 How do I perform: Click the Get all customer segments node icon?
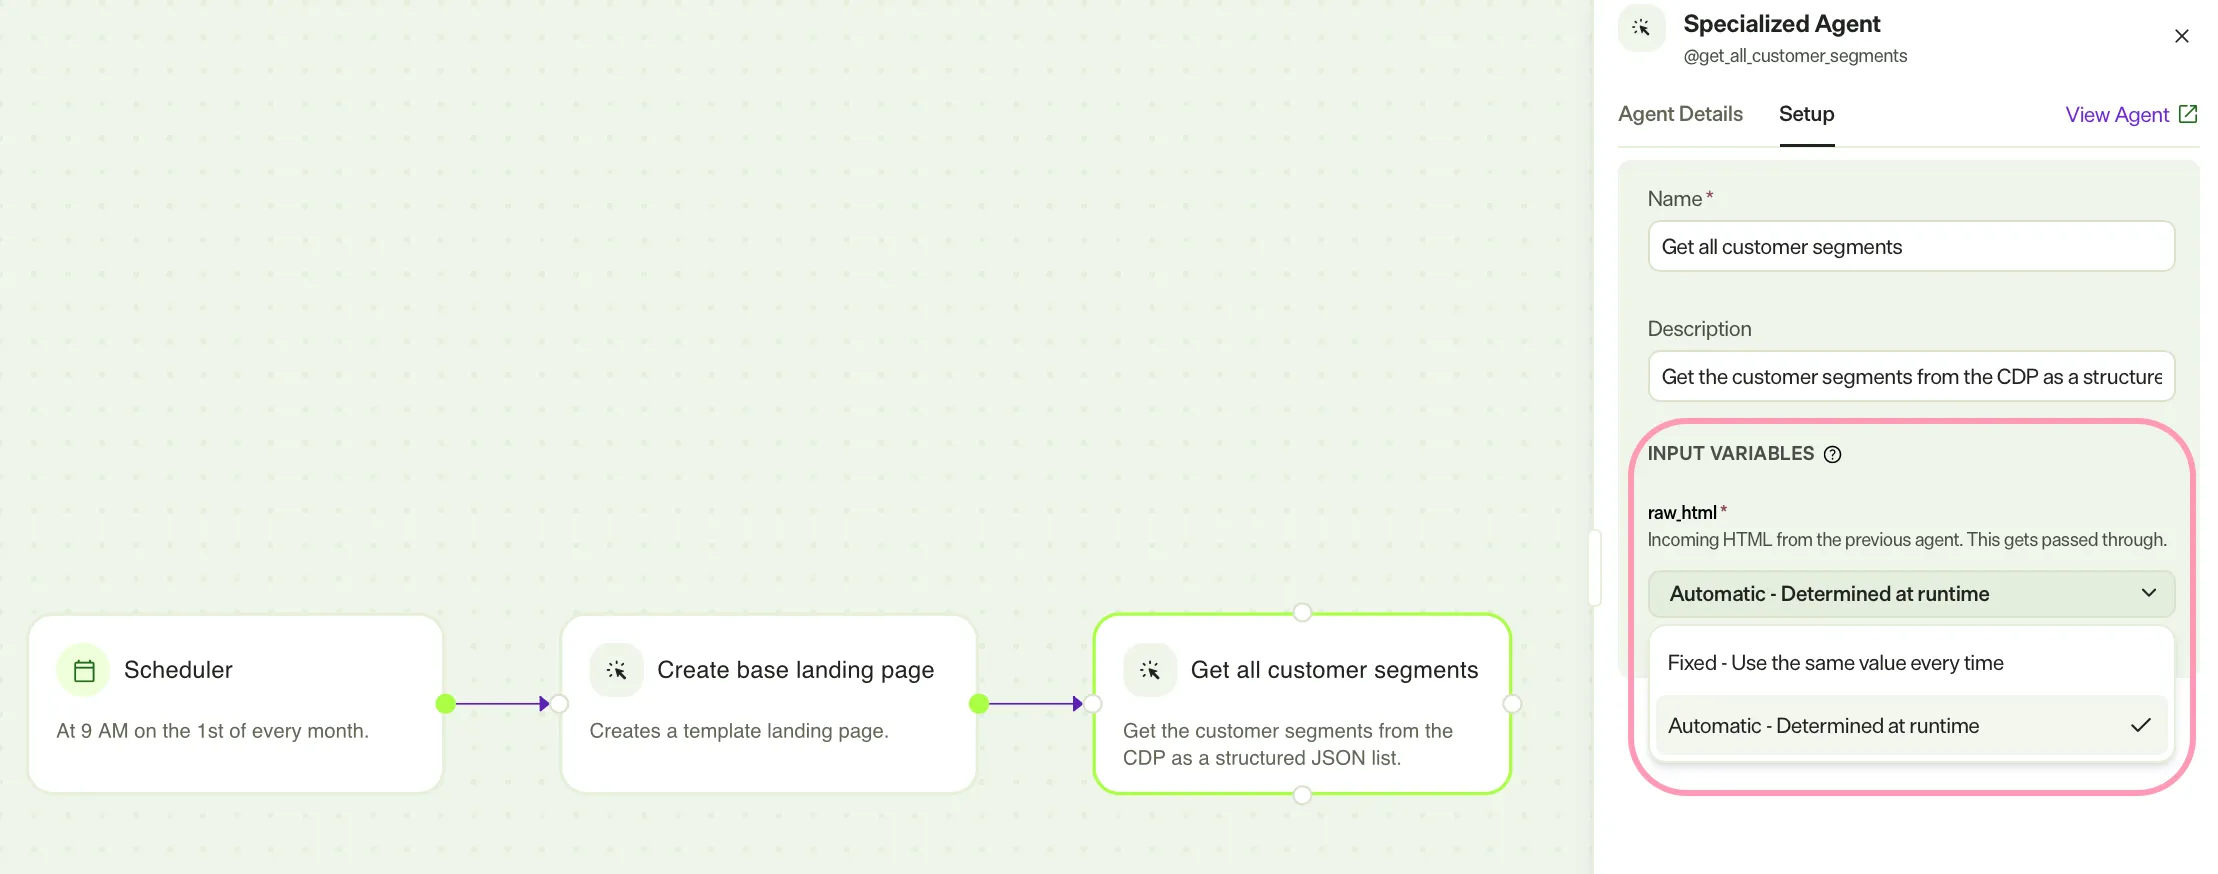click(1149, 670)
